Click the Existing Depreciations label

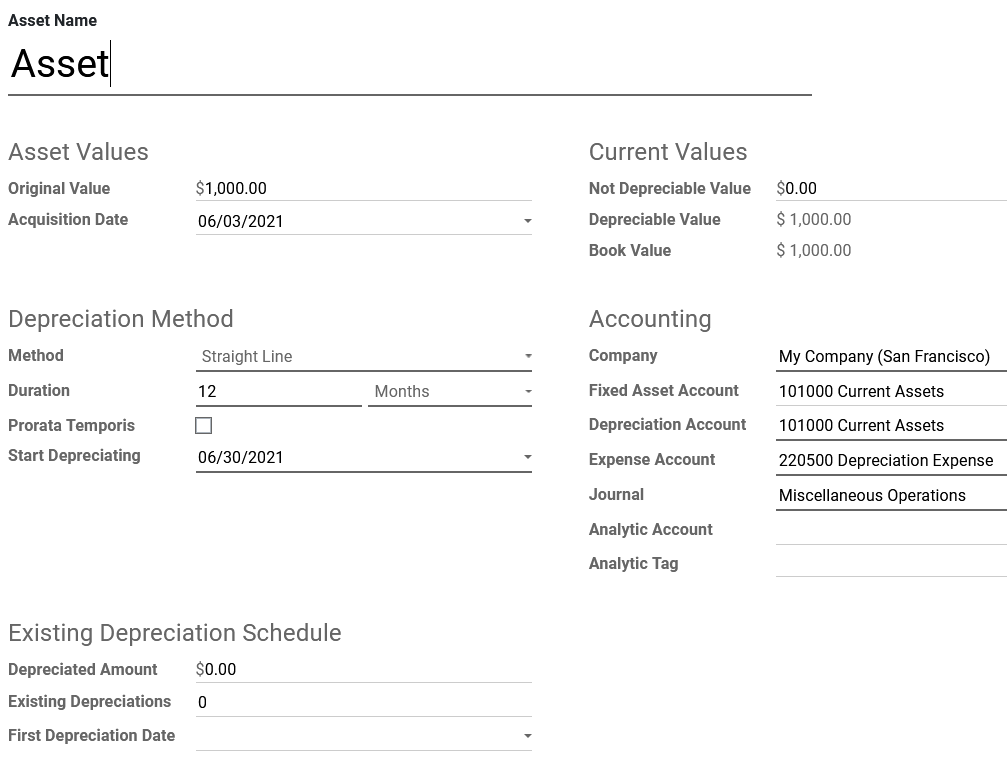click(89, 701)
